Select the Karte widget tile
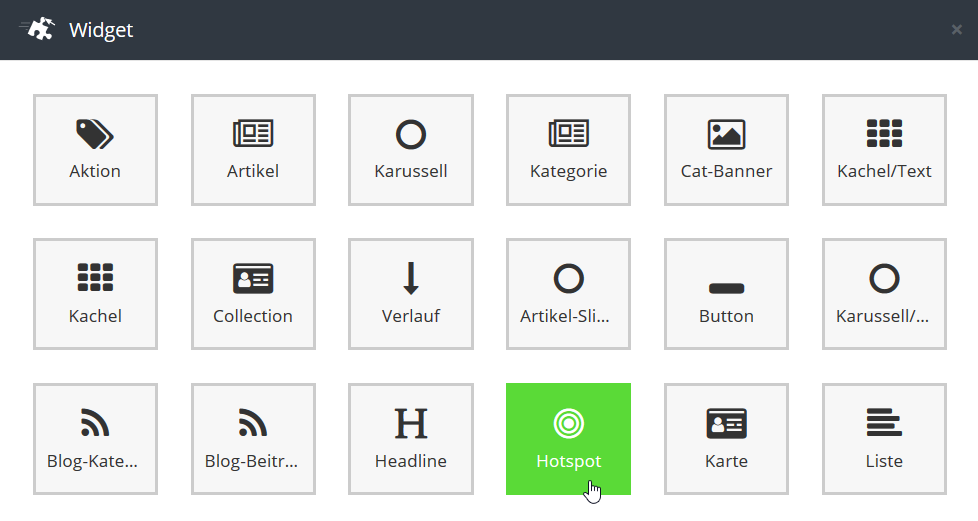 point(727,439)
